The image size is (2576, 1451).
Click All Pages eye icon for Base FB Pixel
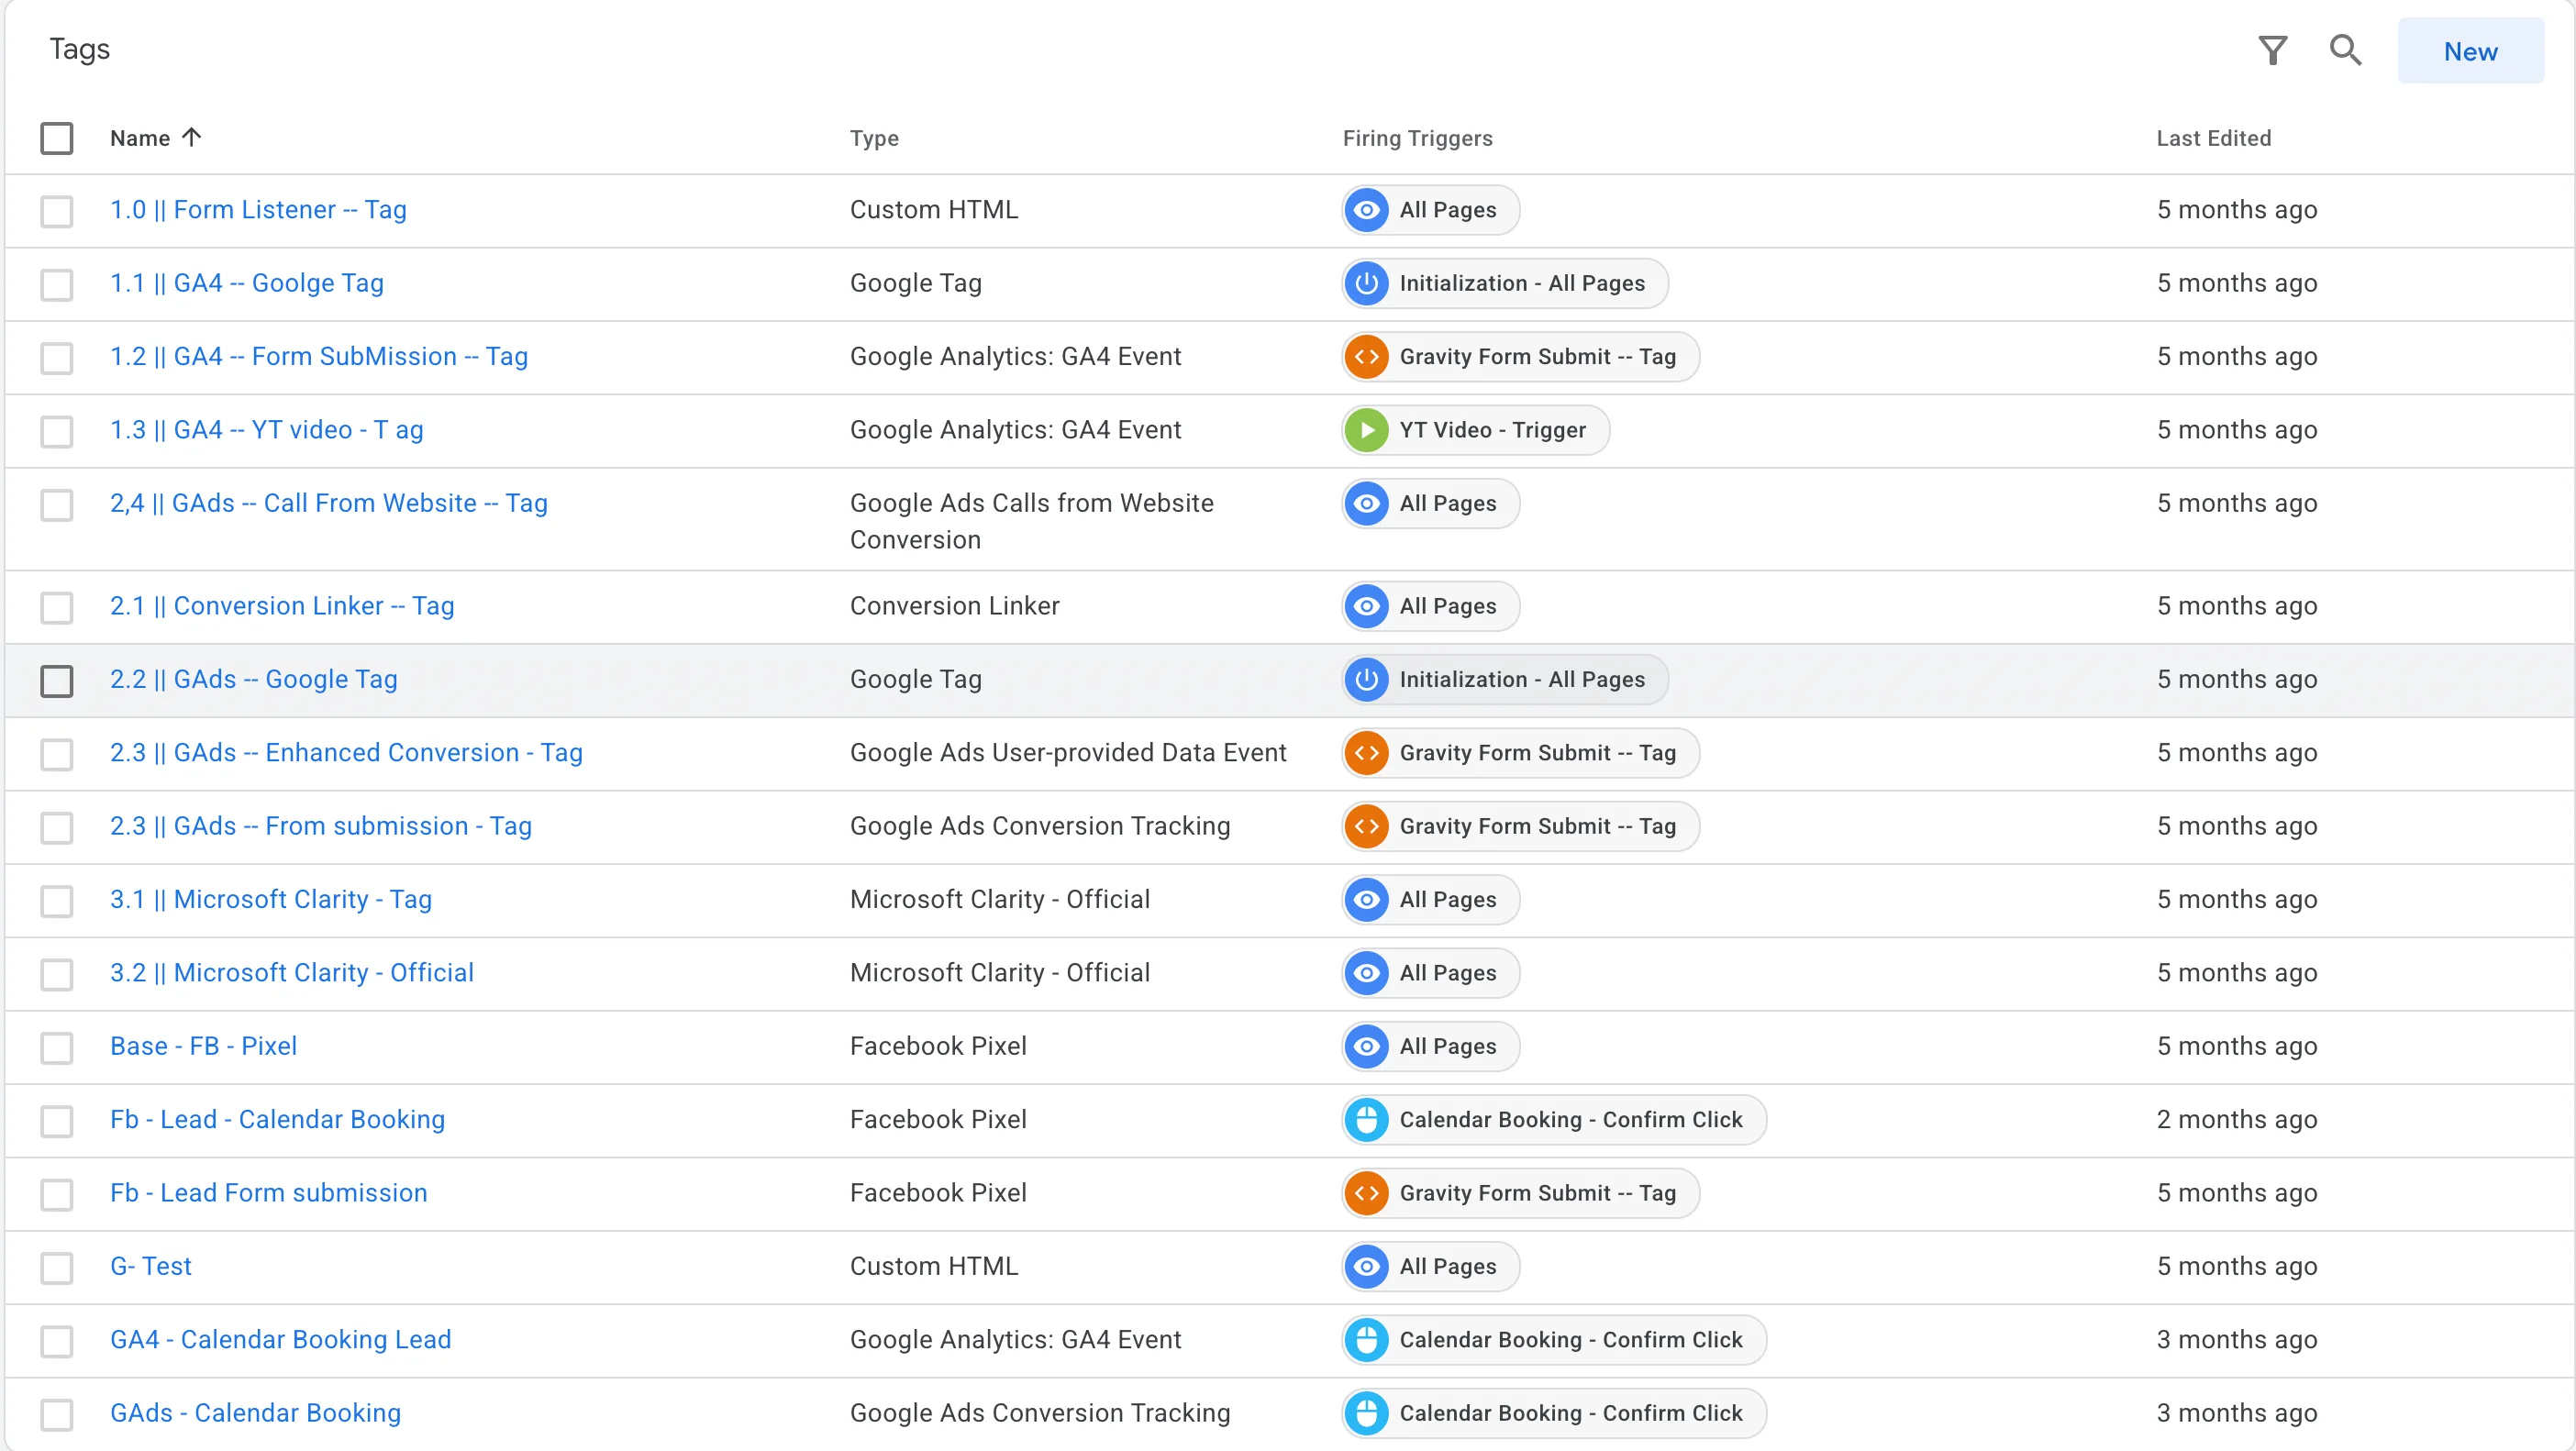(1366, 1046)
